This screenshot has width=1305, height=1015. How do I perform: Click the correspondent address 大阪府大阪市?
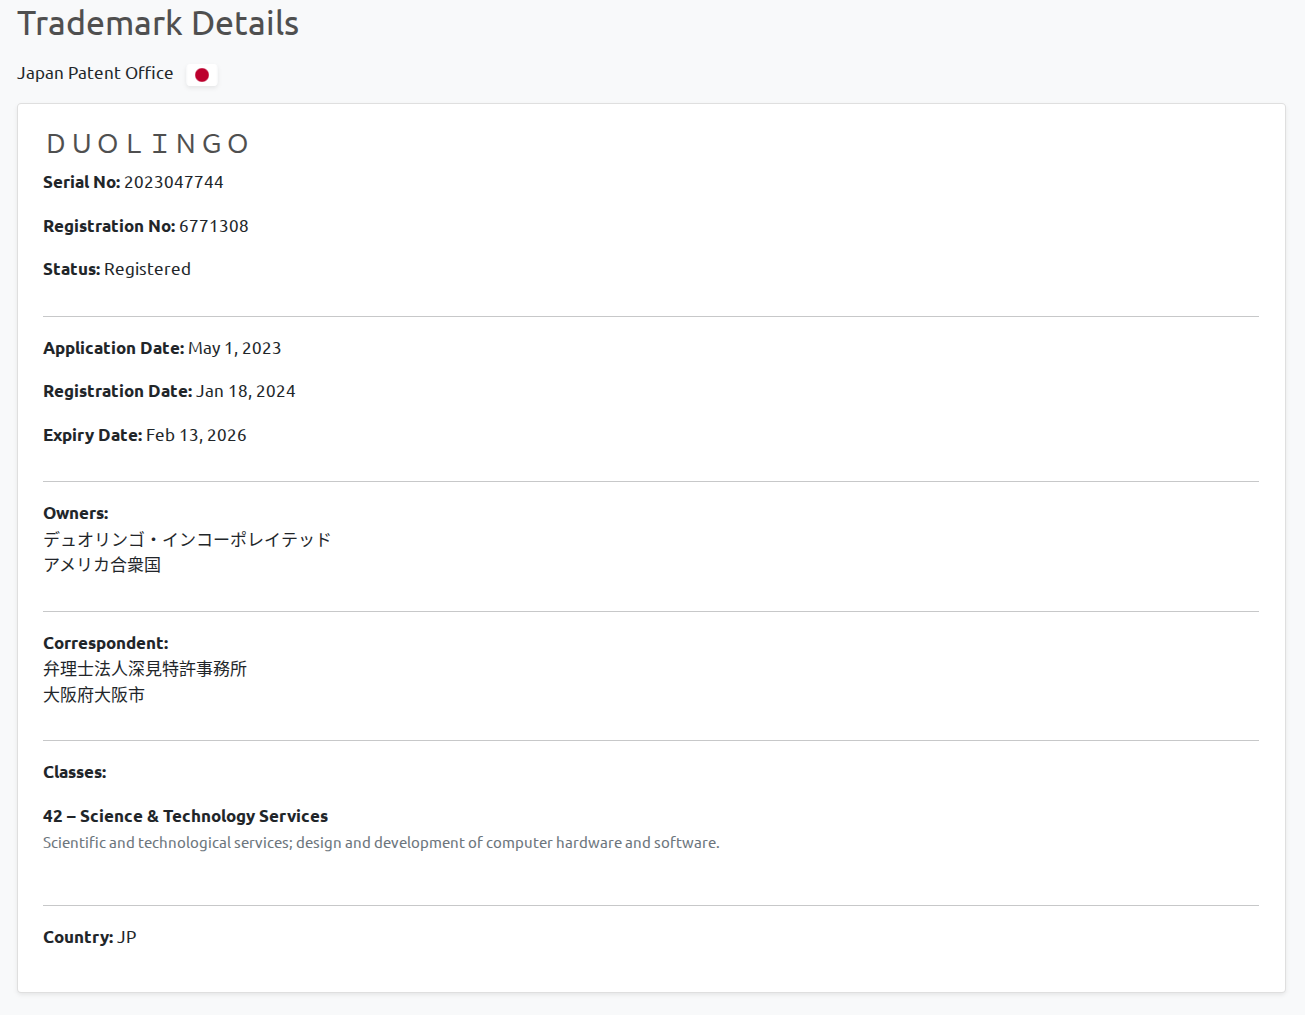pos(94,695)
